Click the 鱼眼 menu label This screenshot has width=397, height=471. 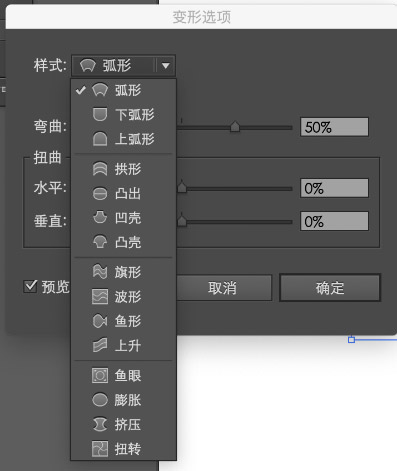[x=128, y=376]
